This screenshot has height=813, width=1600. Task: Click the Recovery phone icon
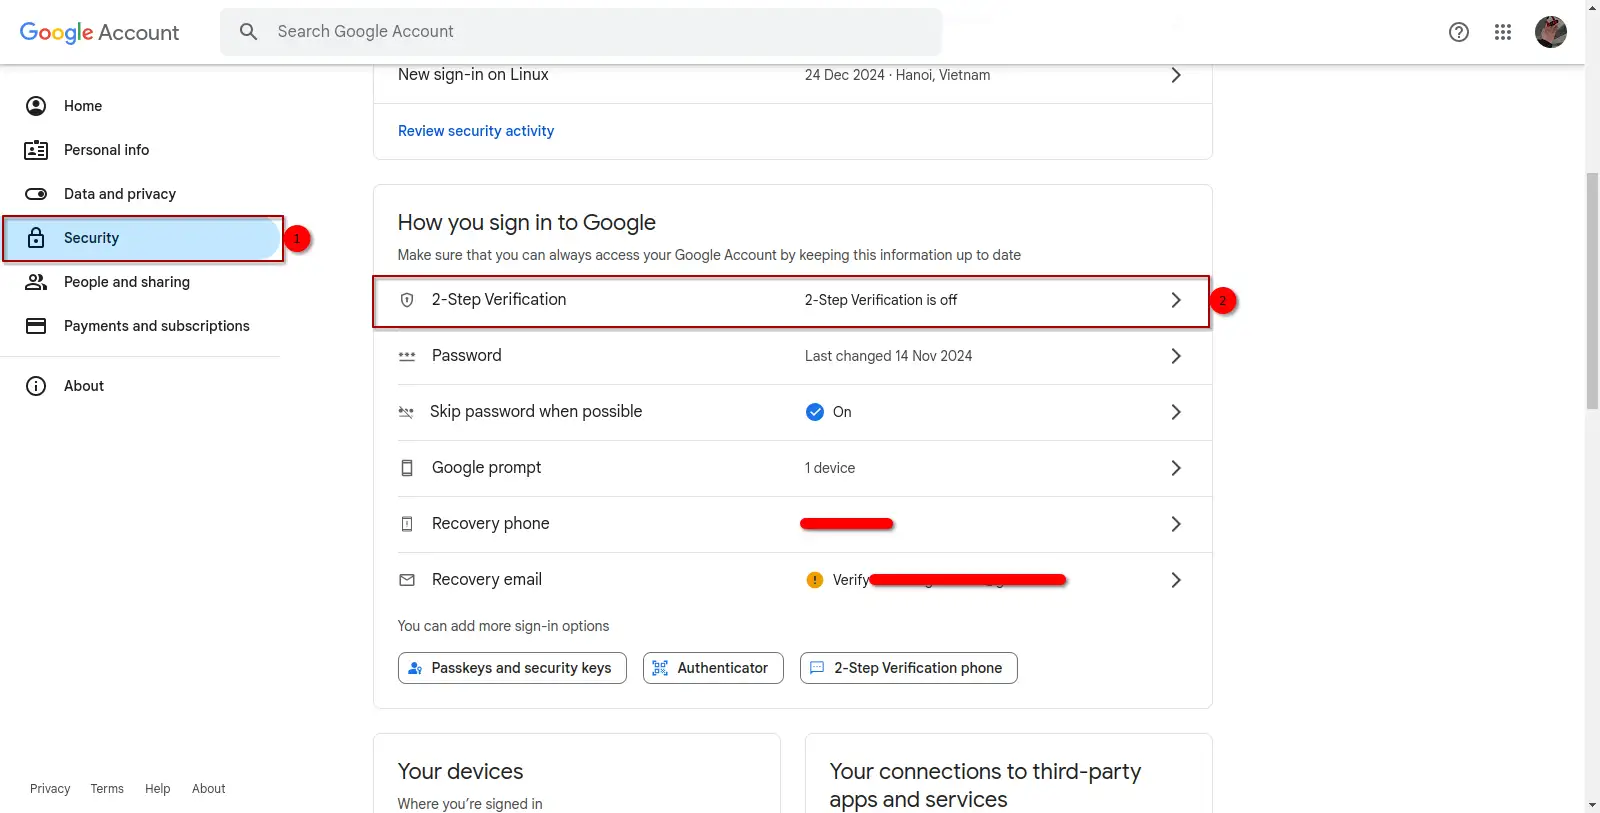407,524
